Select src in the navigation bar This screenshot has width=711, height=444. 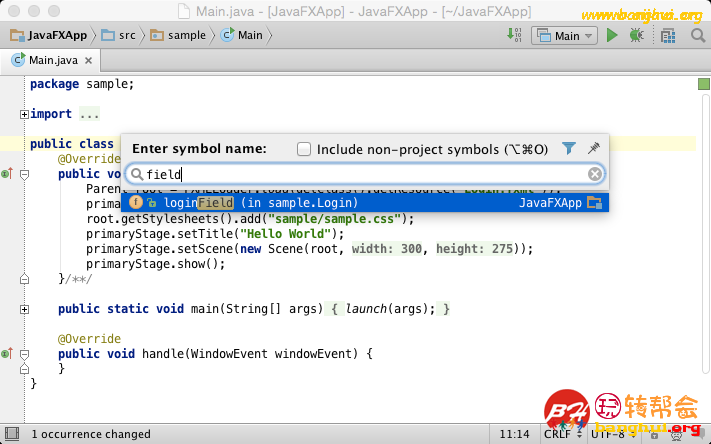pos(119,35)
